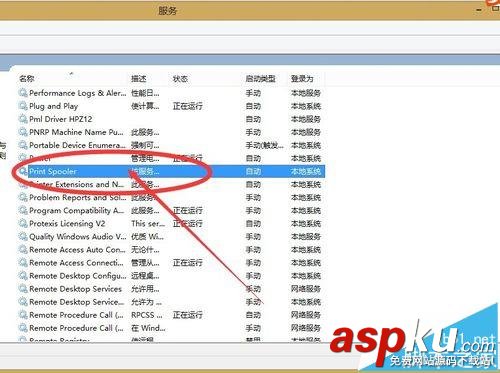
Task: Click 正在运行 status in Plug and Play row
Action: (x=188, y=106)
